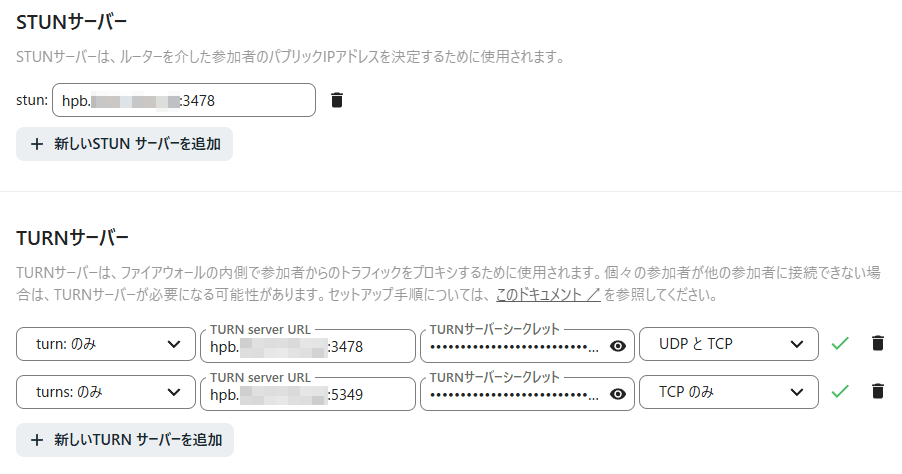Reveal secret for the second TURN server

(618, 395)
